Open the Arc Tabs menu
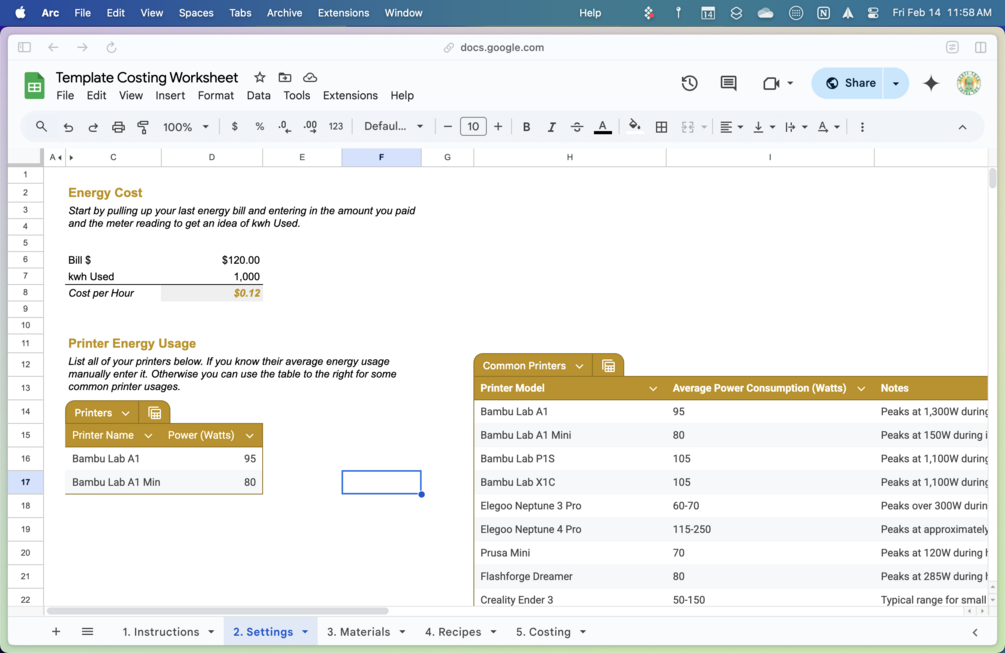The width and height of the screenshot is (1005, 653). tap(240, 13)
